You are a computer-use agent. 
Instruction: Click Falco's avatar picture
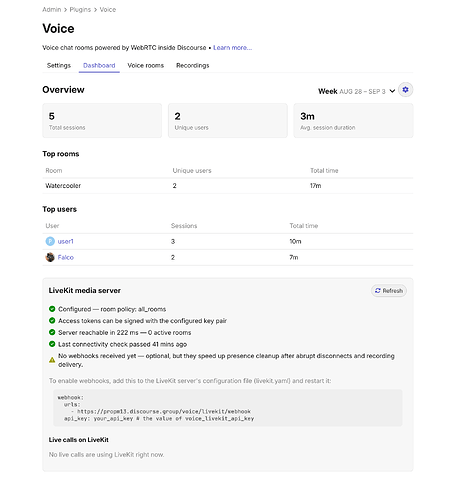click(50, 257)
